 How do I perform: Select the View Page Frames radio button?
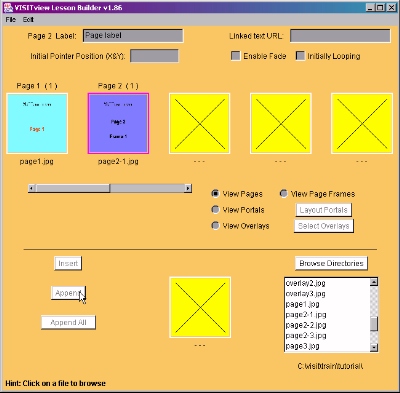pyautogui.click(x=284, y=193)
